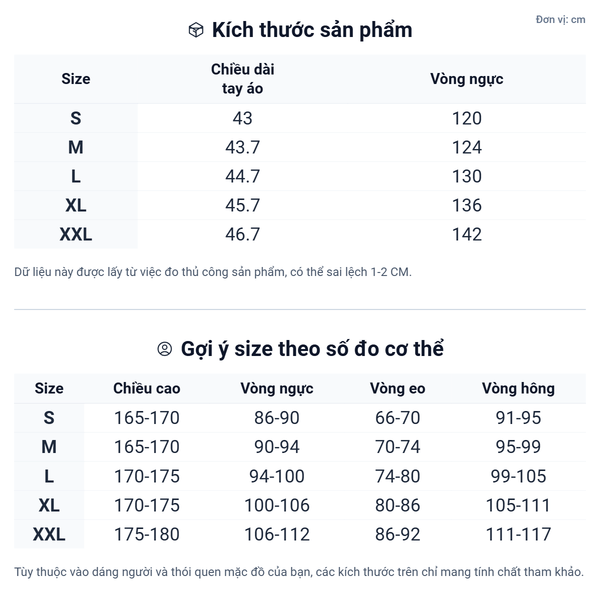600x600 pixels.
Task: Select size S row in product size table
Action: pyautogui.click(x=76, y=118)
